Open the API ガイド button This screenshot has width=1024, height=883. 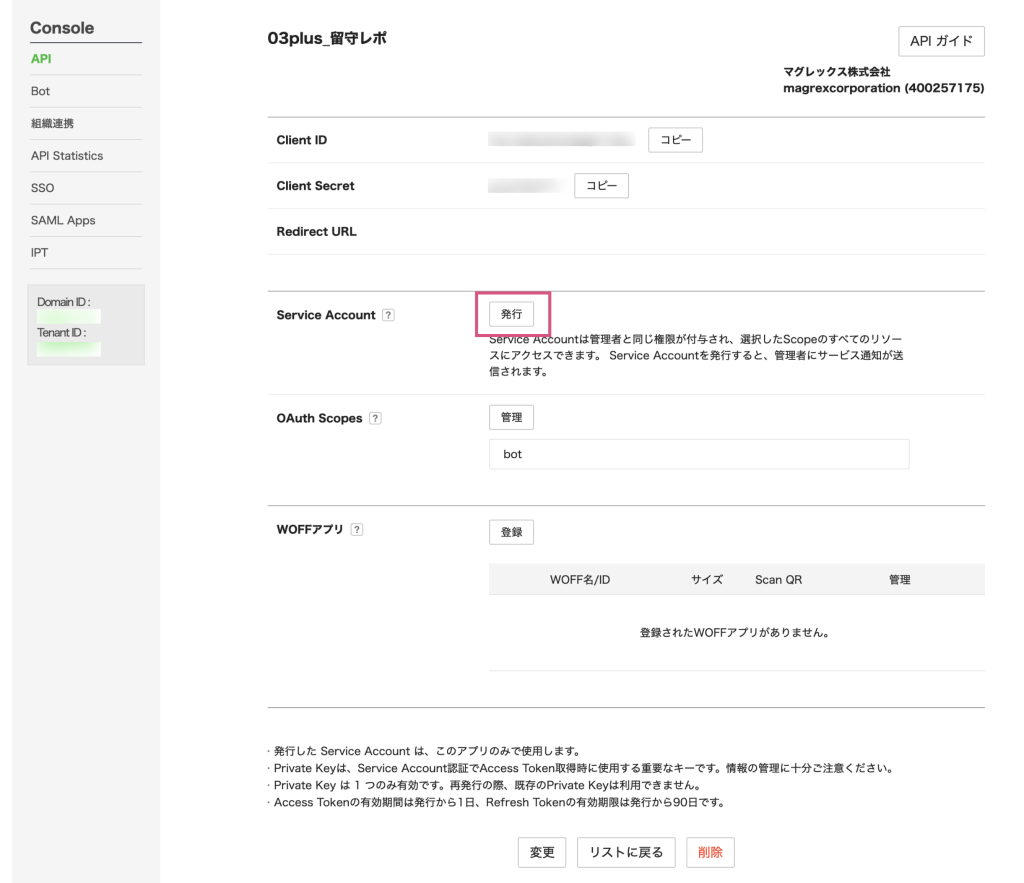(x=941, y=42)
